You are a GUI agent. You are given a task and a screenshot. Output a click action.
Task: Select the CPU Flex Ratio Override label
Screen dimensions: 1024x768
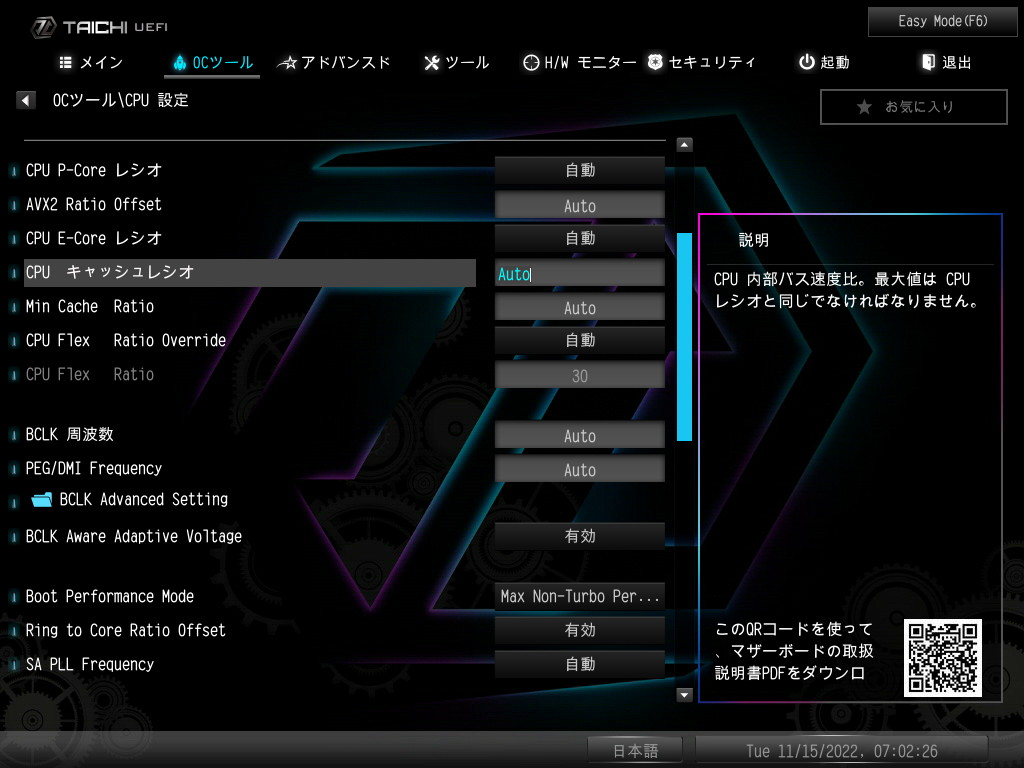(x=125, y=340)
